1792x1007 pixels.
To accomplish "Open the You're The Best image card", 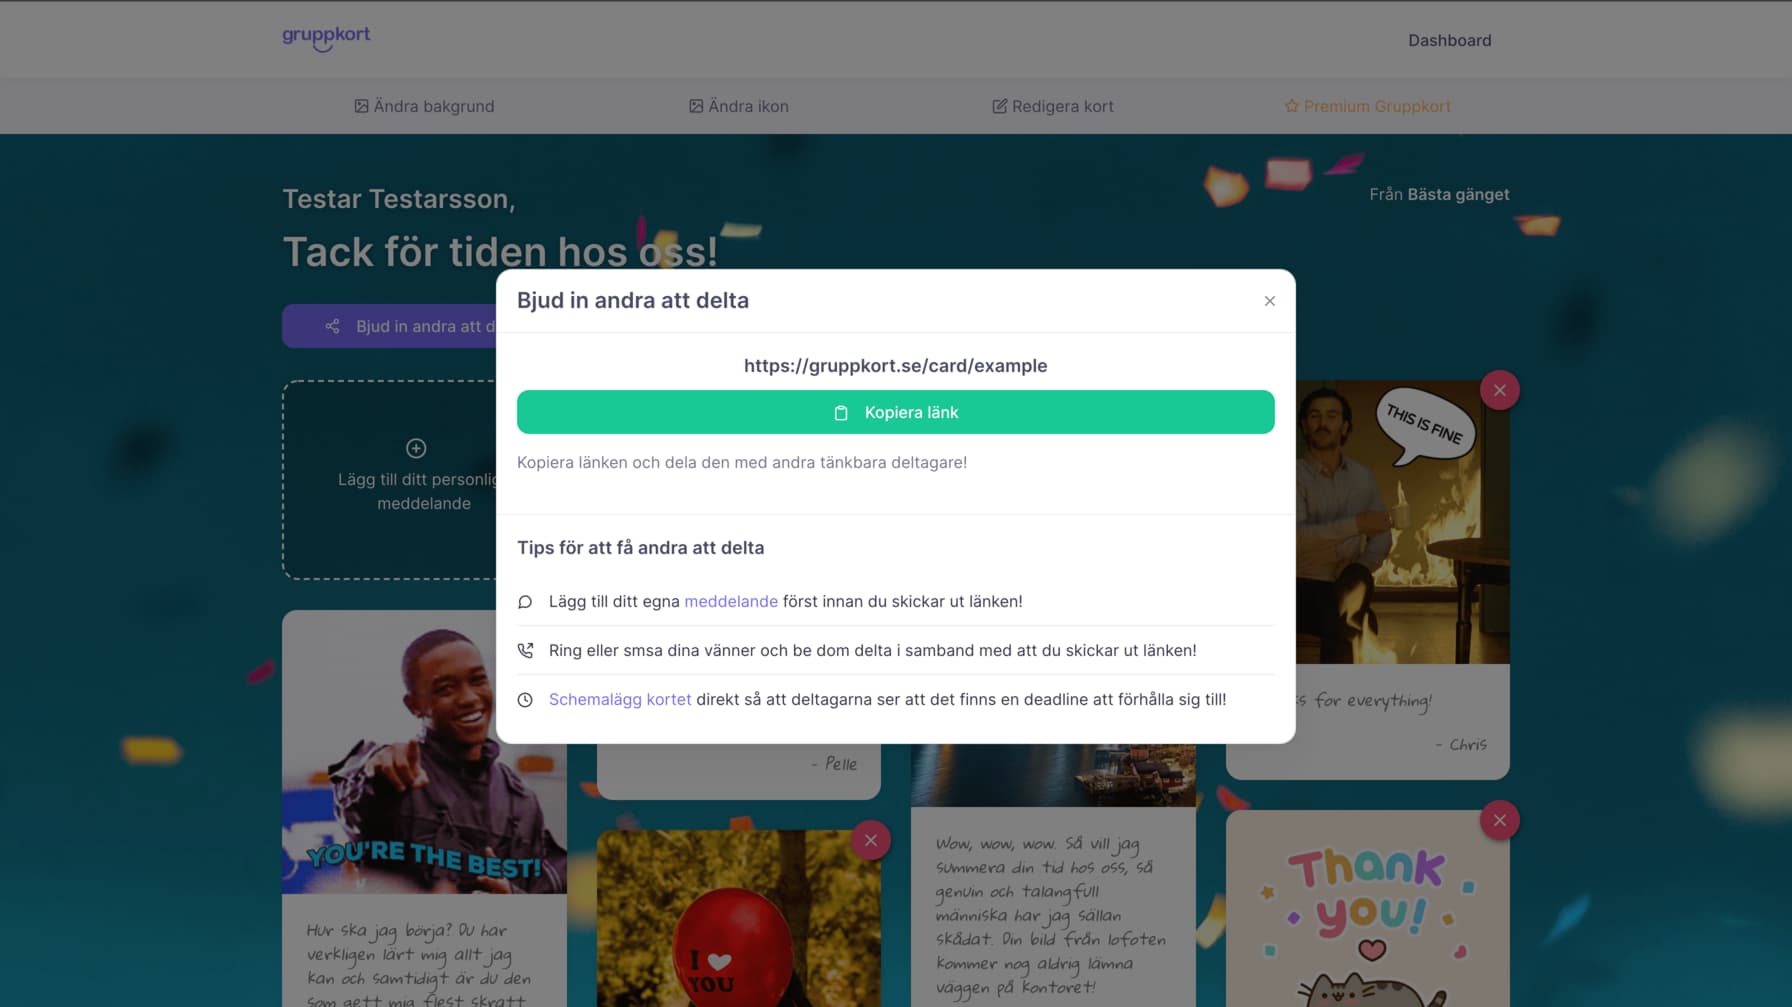I will pyautogui.click(x=424, y=752).
